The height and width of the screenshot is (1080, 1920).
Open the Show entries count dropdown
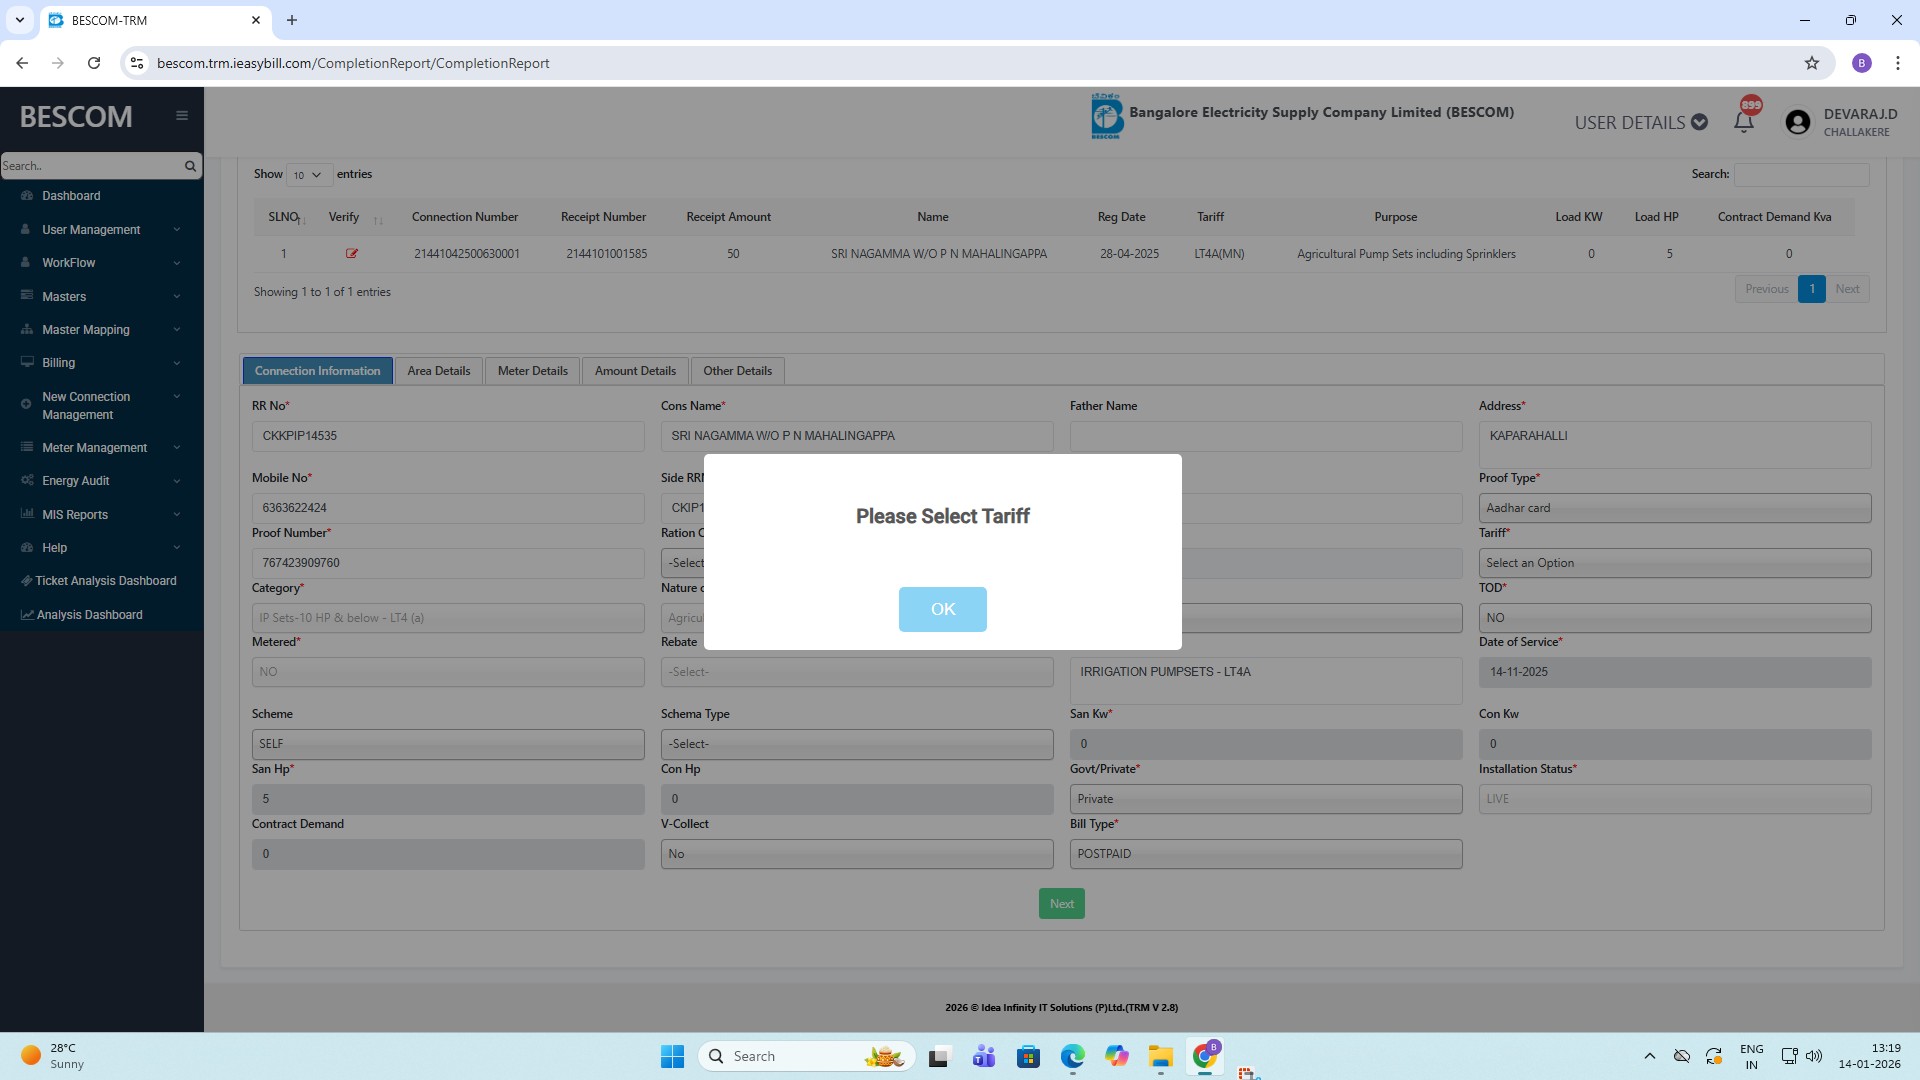click(308, 175)
